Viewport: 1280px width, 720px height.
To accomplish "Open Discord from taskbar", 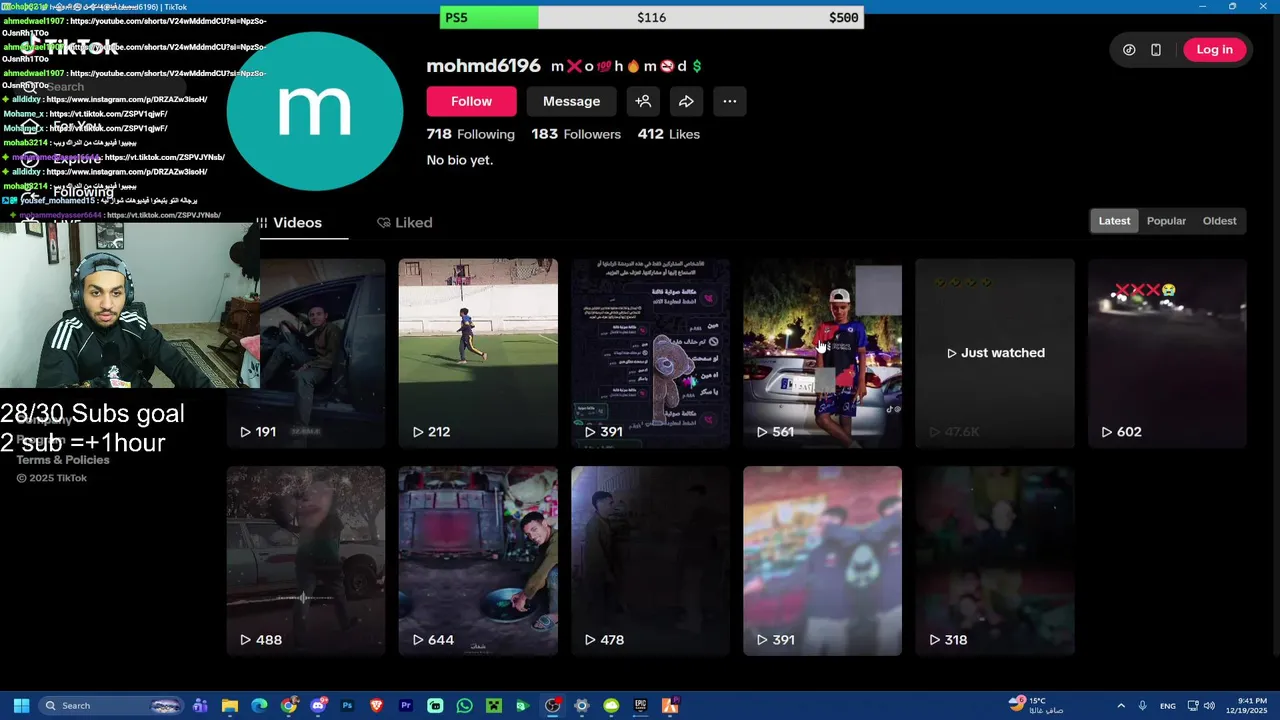I will [x=318, y=706].
